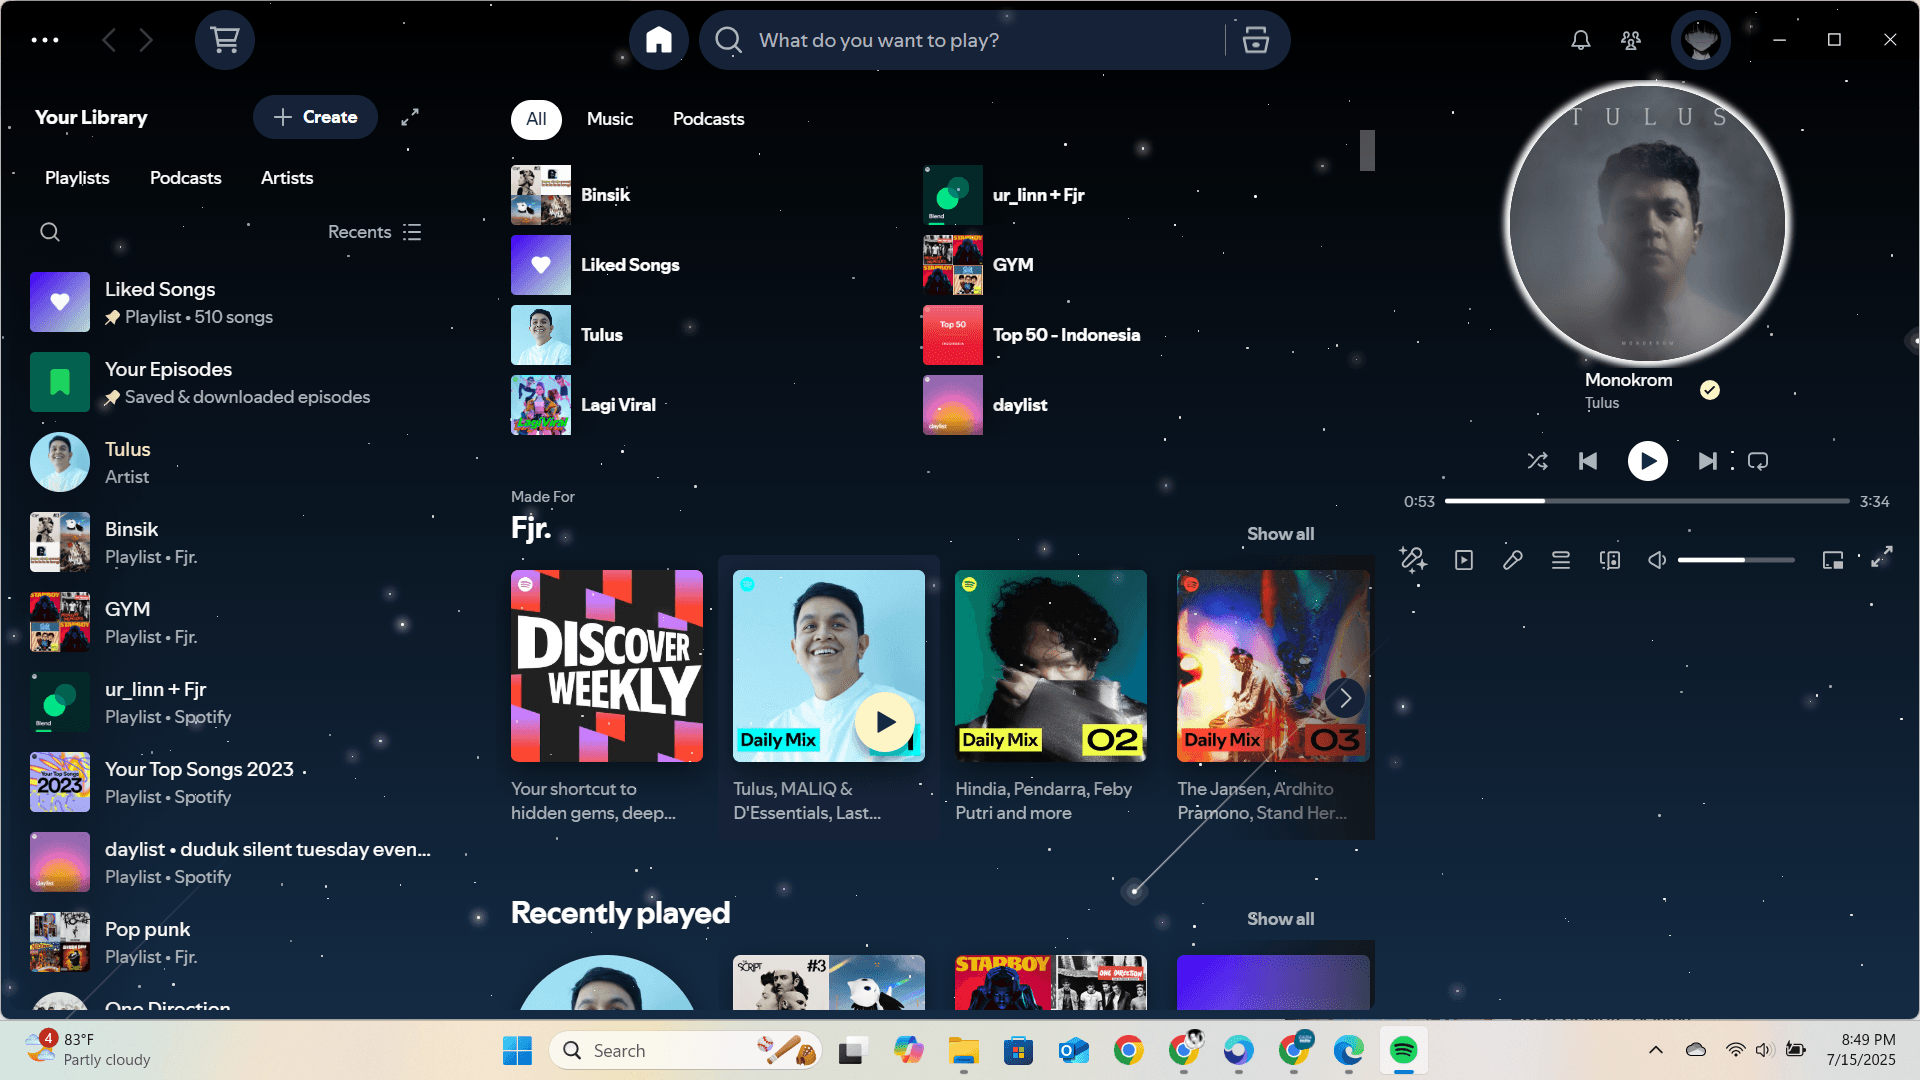Toggle the liked checkmark for Monokrom

point(1710,390)
